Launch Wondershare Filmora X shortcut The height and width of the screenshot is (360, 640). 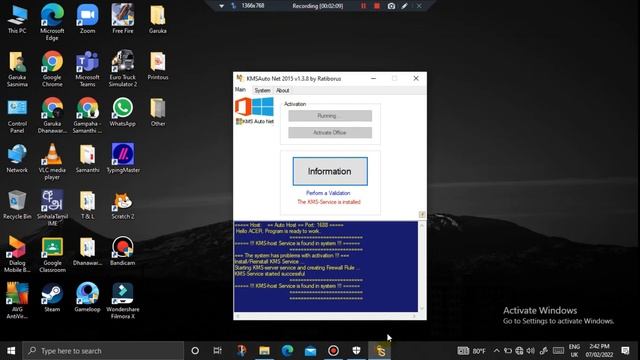[123, 301]
